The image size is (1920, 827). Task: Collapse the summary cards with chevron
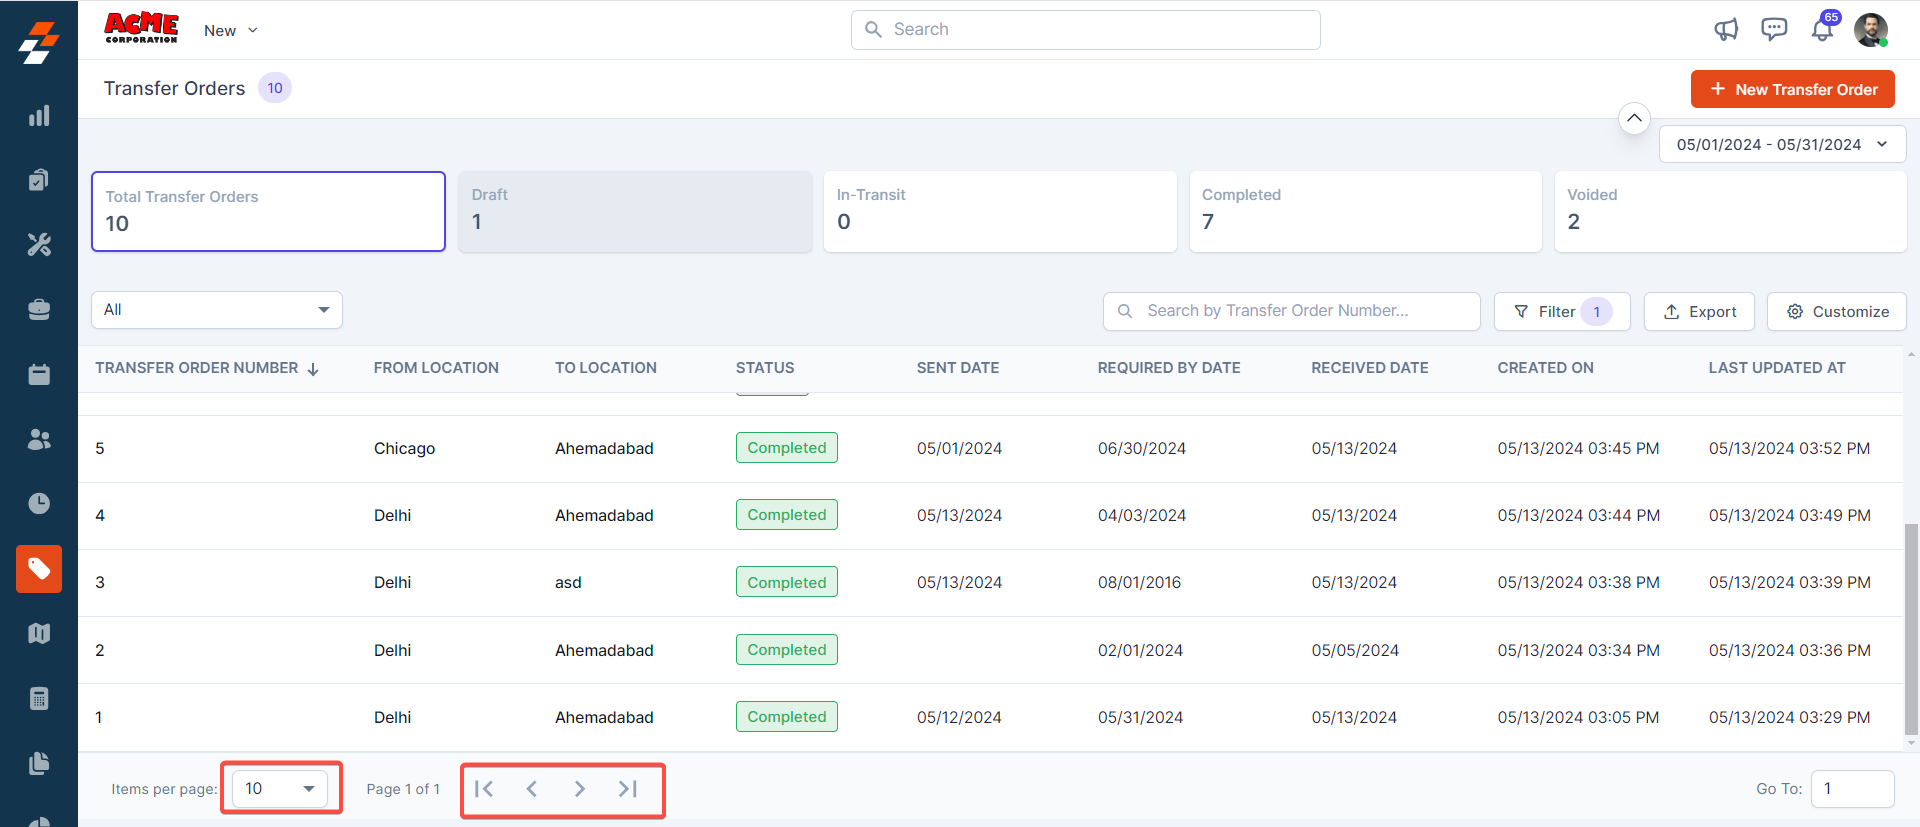(x=1634, y=118)
